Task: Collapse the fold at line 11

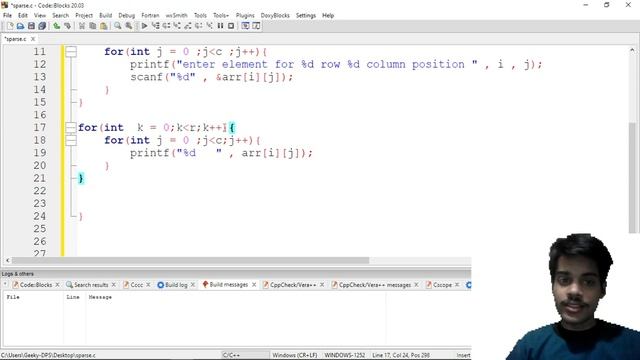Action: (x=71, y=52)
